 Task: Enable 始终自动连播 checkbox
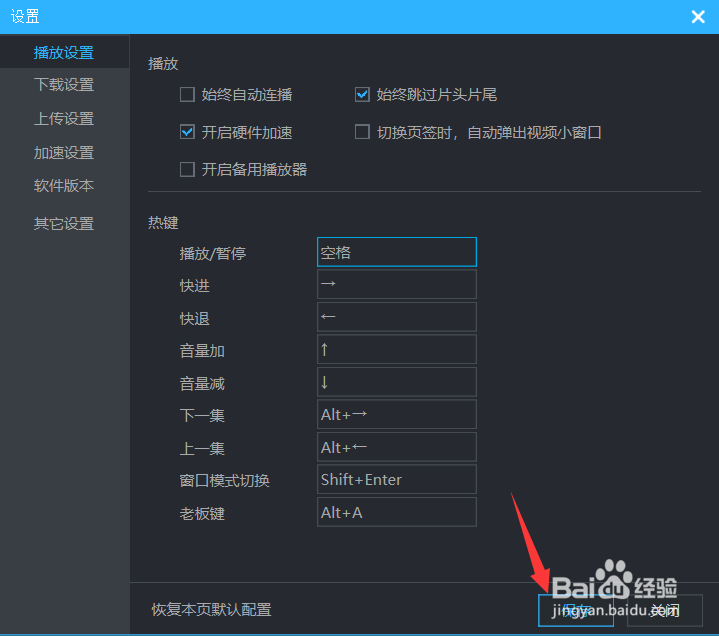click(x=187, y=95)
